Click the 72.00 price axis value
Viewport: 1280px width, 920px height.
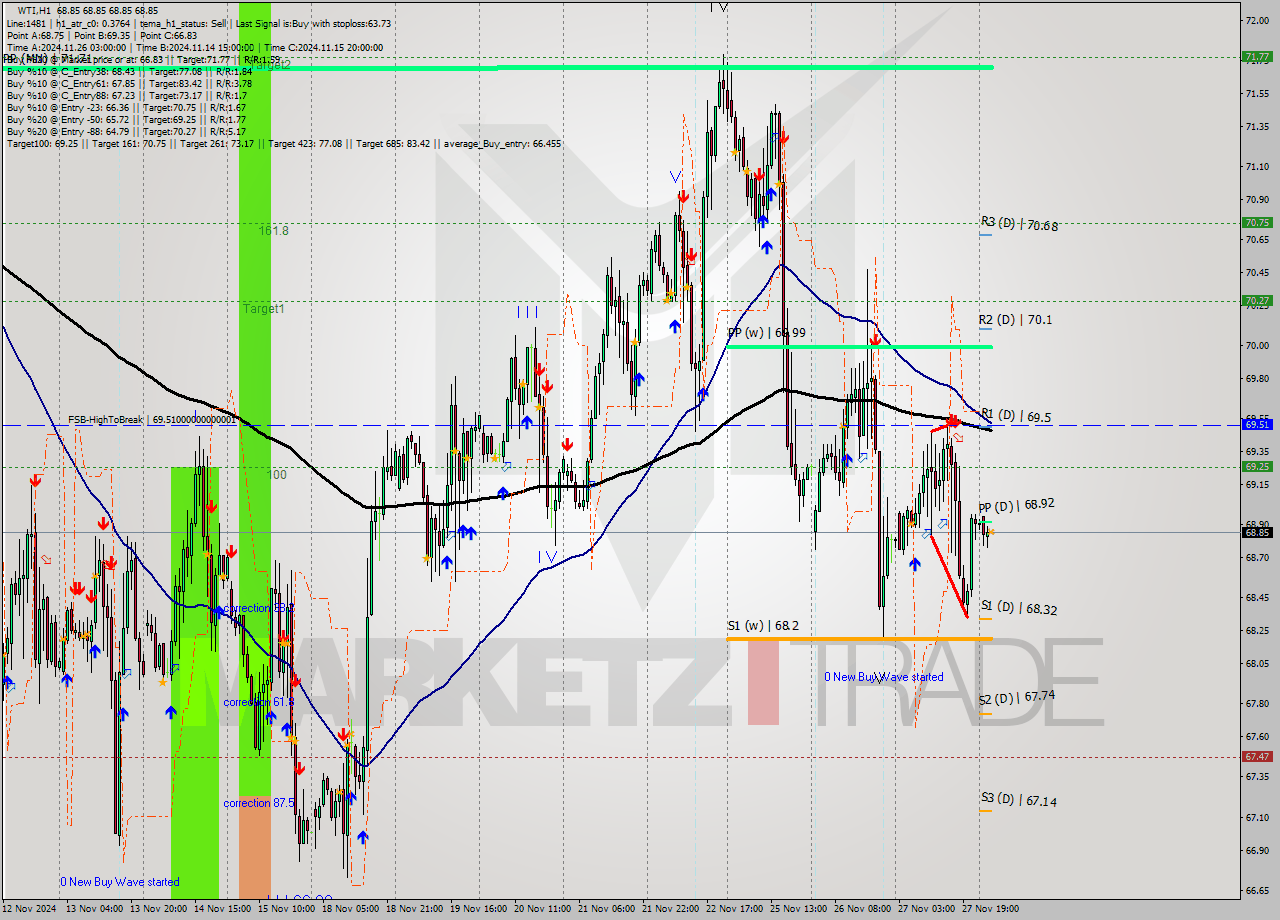pos(1256,20)
